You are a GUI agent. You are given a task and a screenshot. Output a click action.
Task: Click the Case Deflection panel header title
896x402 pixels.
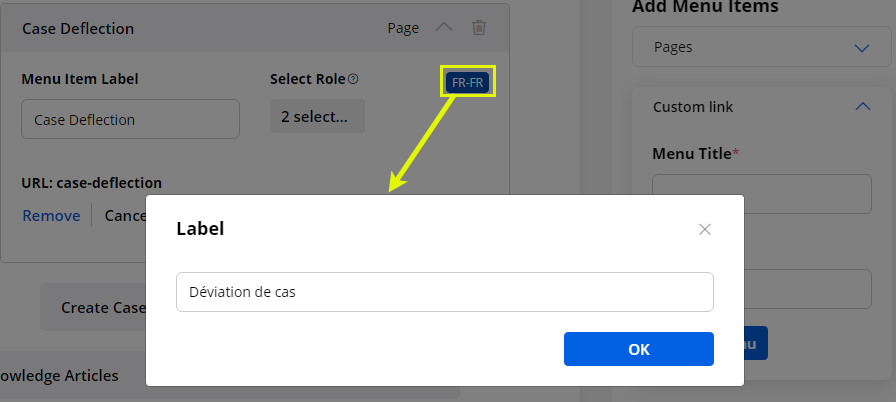tap(78, 29)
